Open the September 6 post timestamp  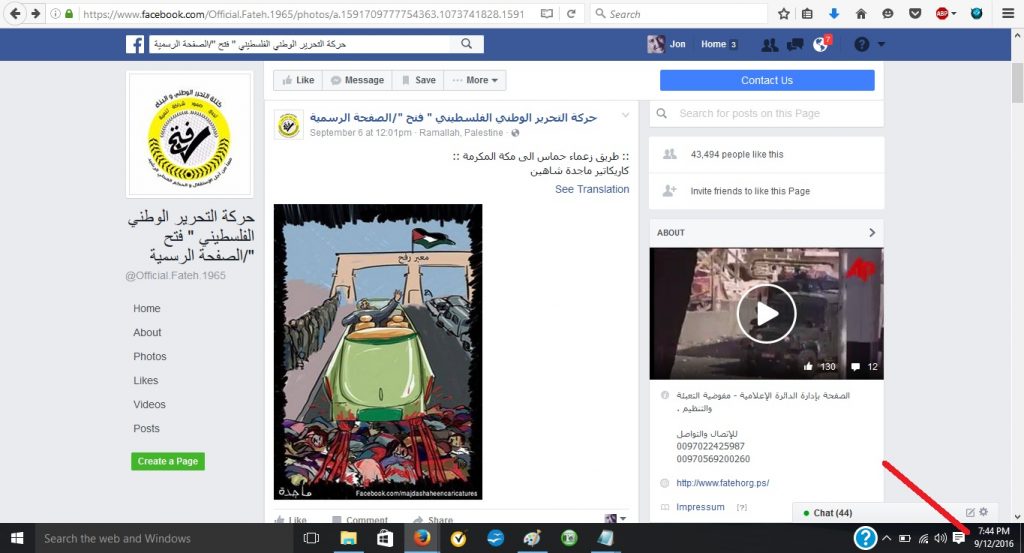360,133
